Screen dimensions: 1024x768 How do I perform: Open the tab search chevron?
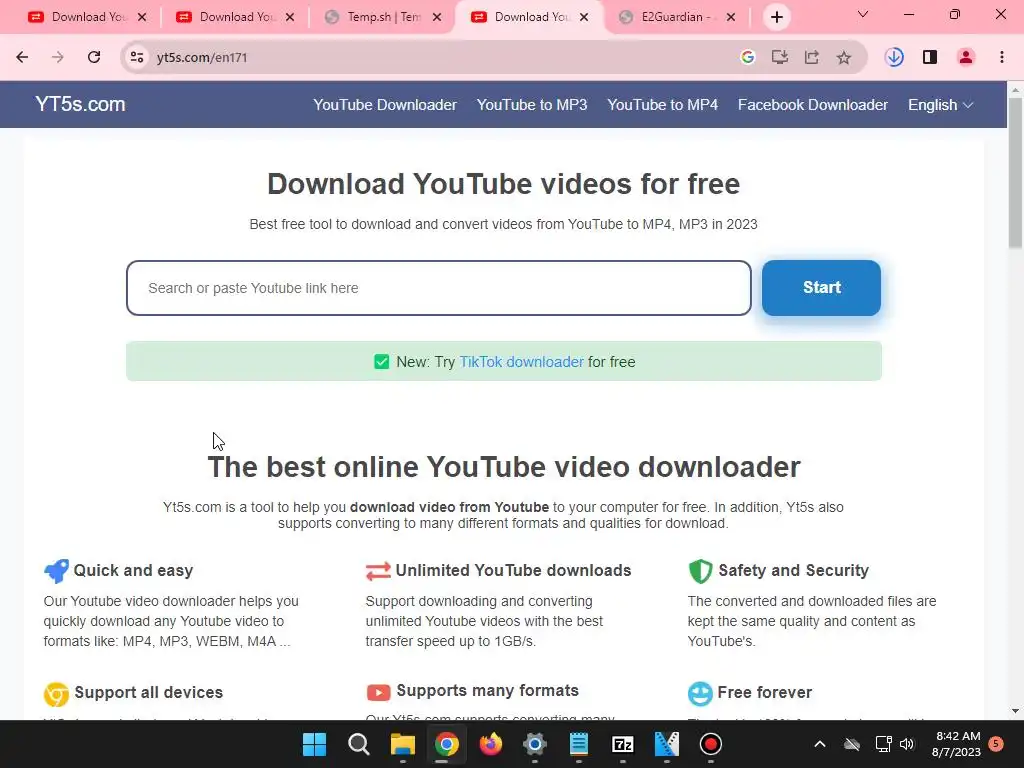coord(863,14)
